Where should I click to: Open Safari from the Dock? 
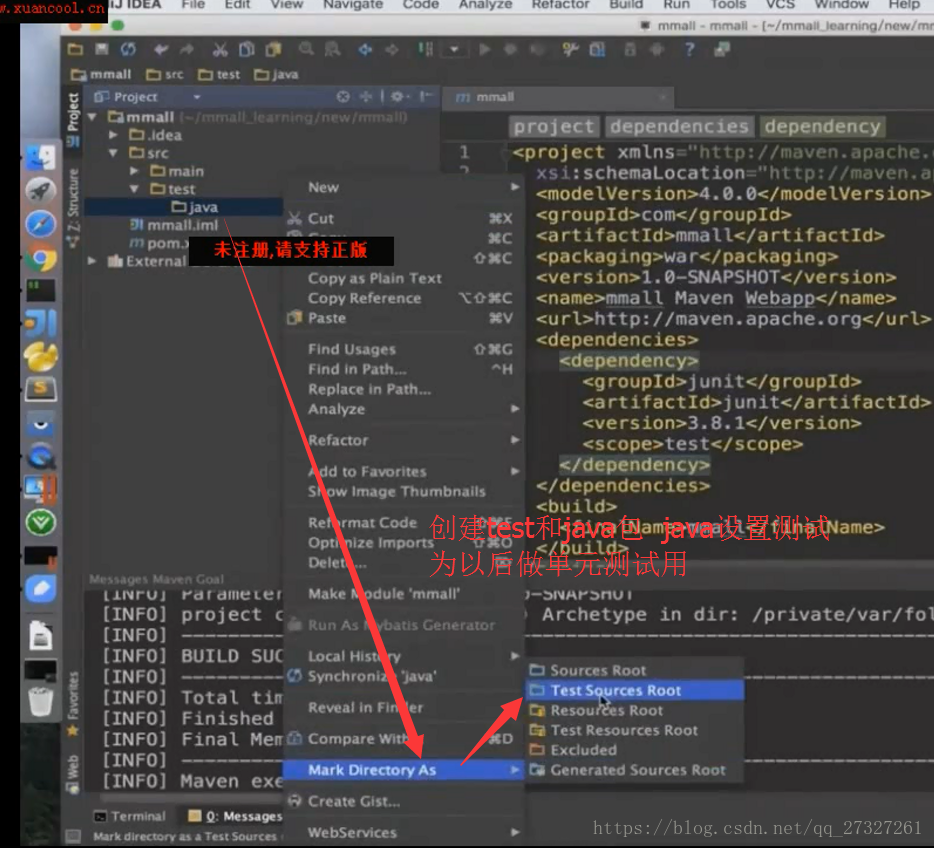pyautogui.click(x=41, y=225)
